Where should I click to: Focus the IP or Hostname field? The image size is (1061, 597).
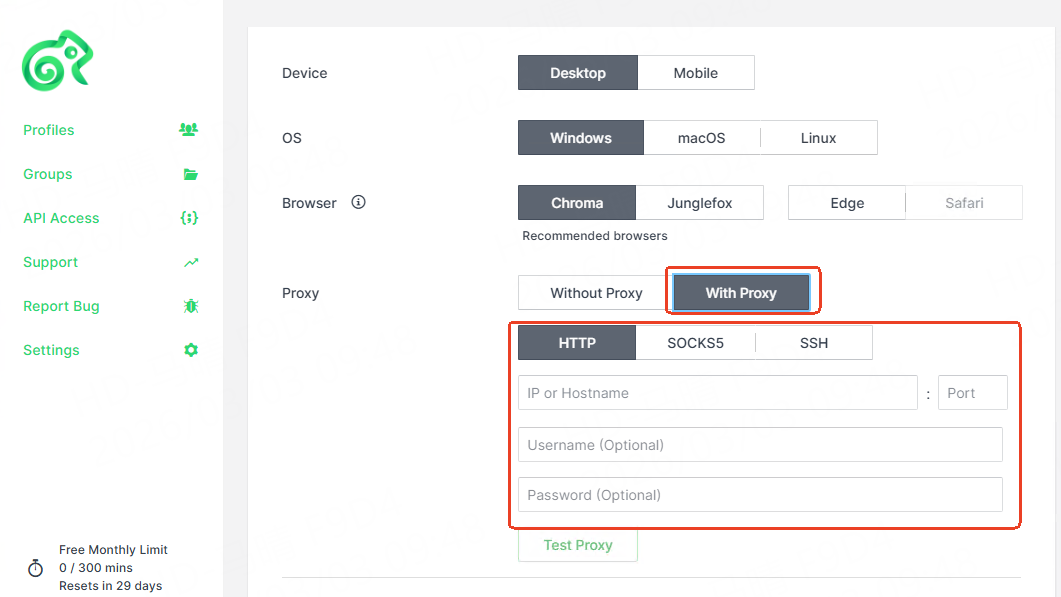click(717, 393)
